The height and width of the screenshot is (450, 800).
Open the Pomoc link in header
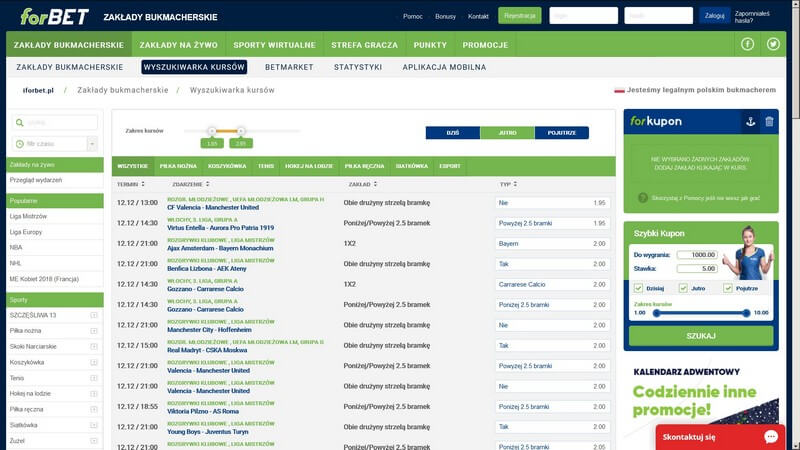413,16
